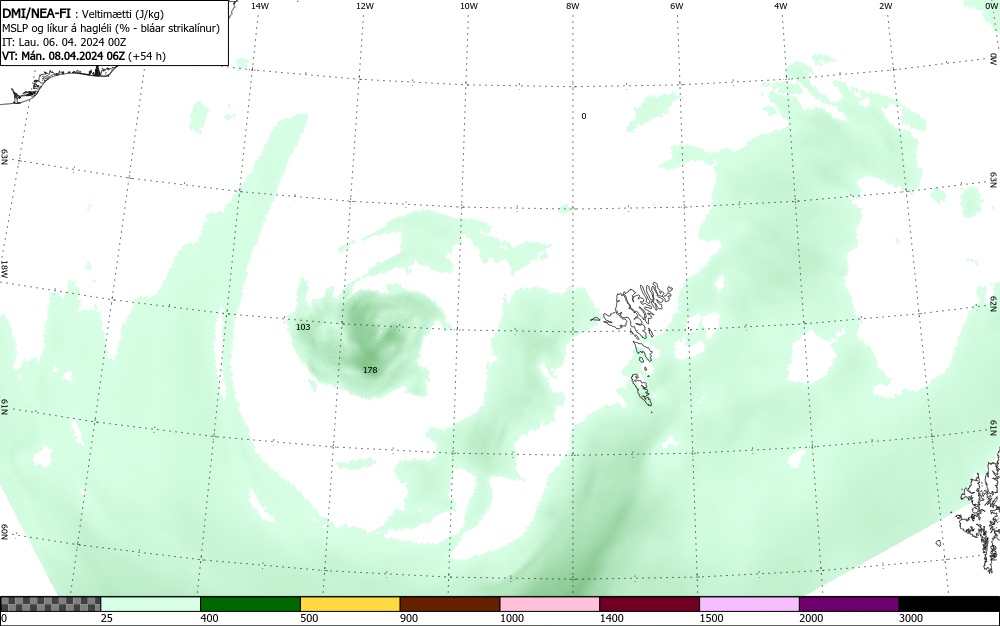
Task: Click the 400 legend tick value
Action: point(209,618)
